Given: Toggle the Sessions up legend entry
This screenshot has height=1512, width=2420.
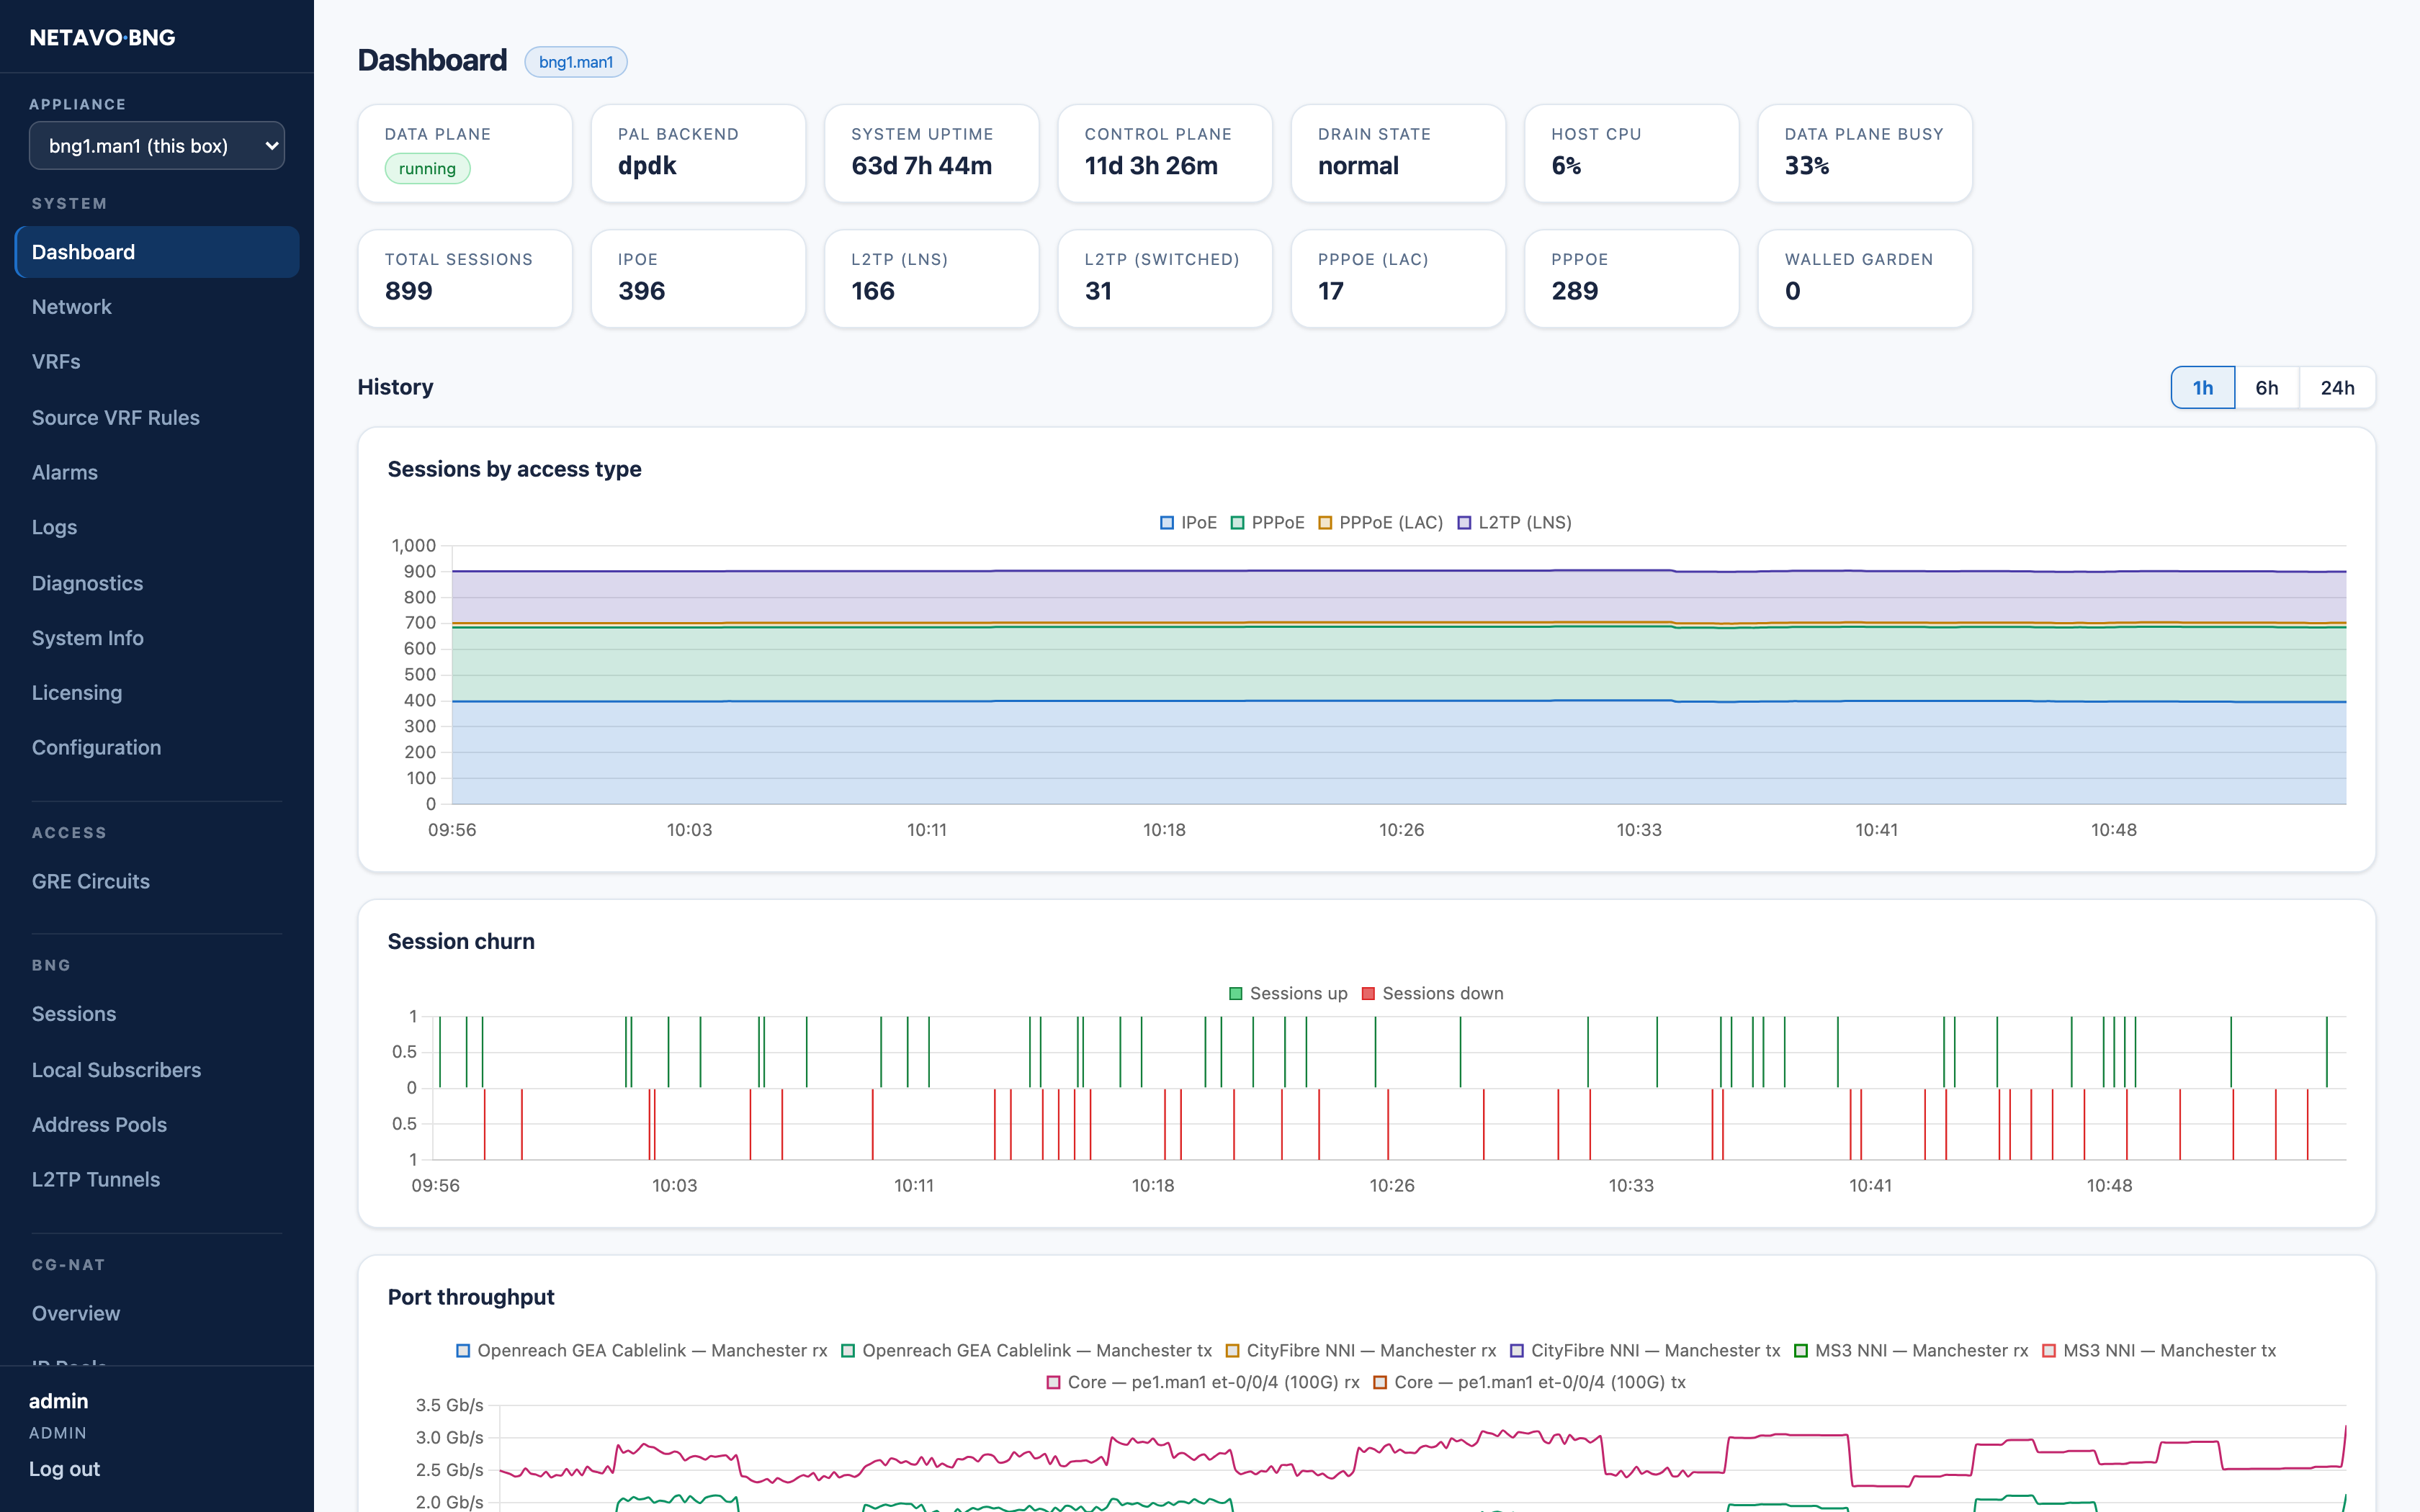Looking at the screenshot, I should click(1288, 994).
